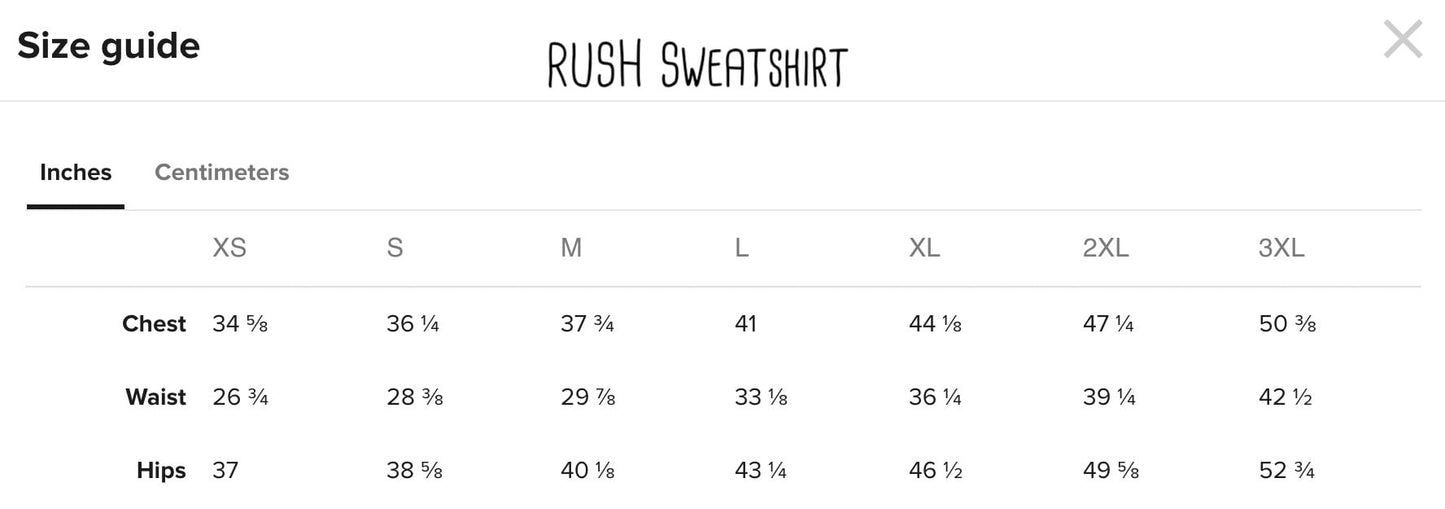Click the 2XL size column header
This screenshot has width=1445, height=509.
click(1106, 248)
